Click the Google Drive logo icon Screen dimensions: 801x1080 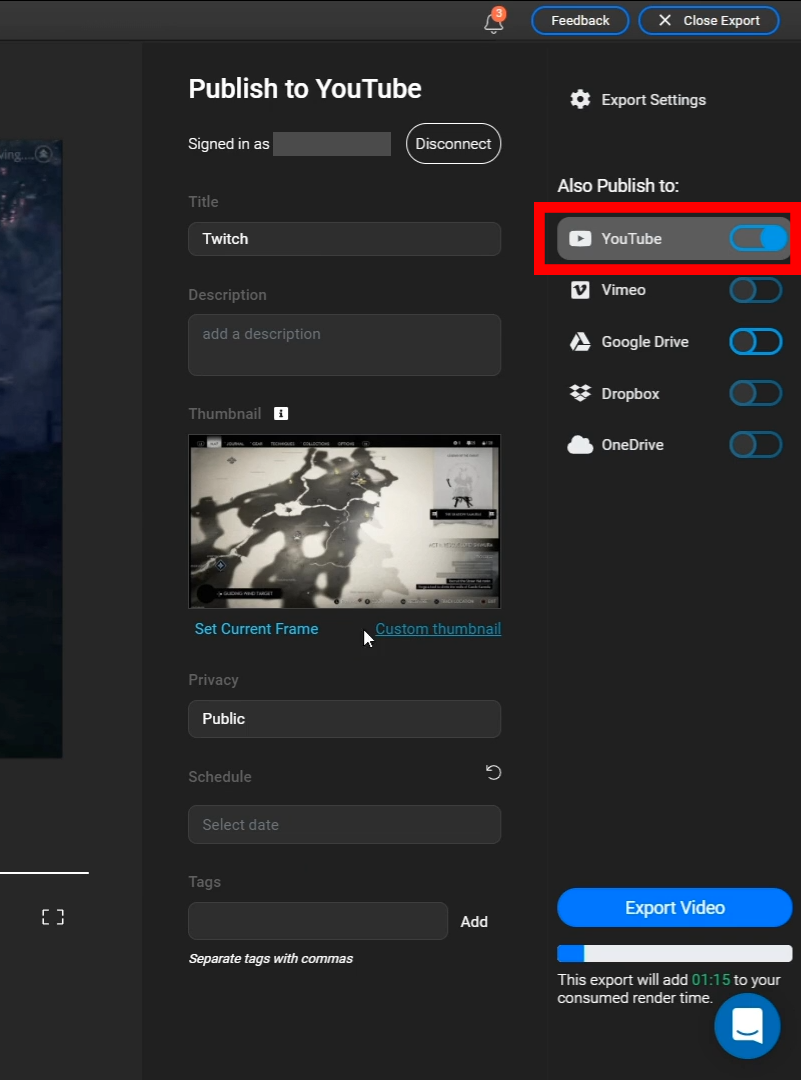[x=580, y=342]
